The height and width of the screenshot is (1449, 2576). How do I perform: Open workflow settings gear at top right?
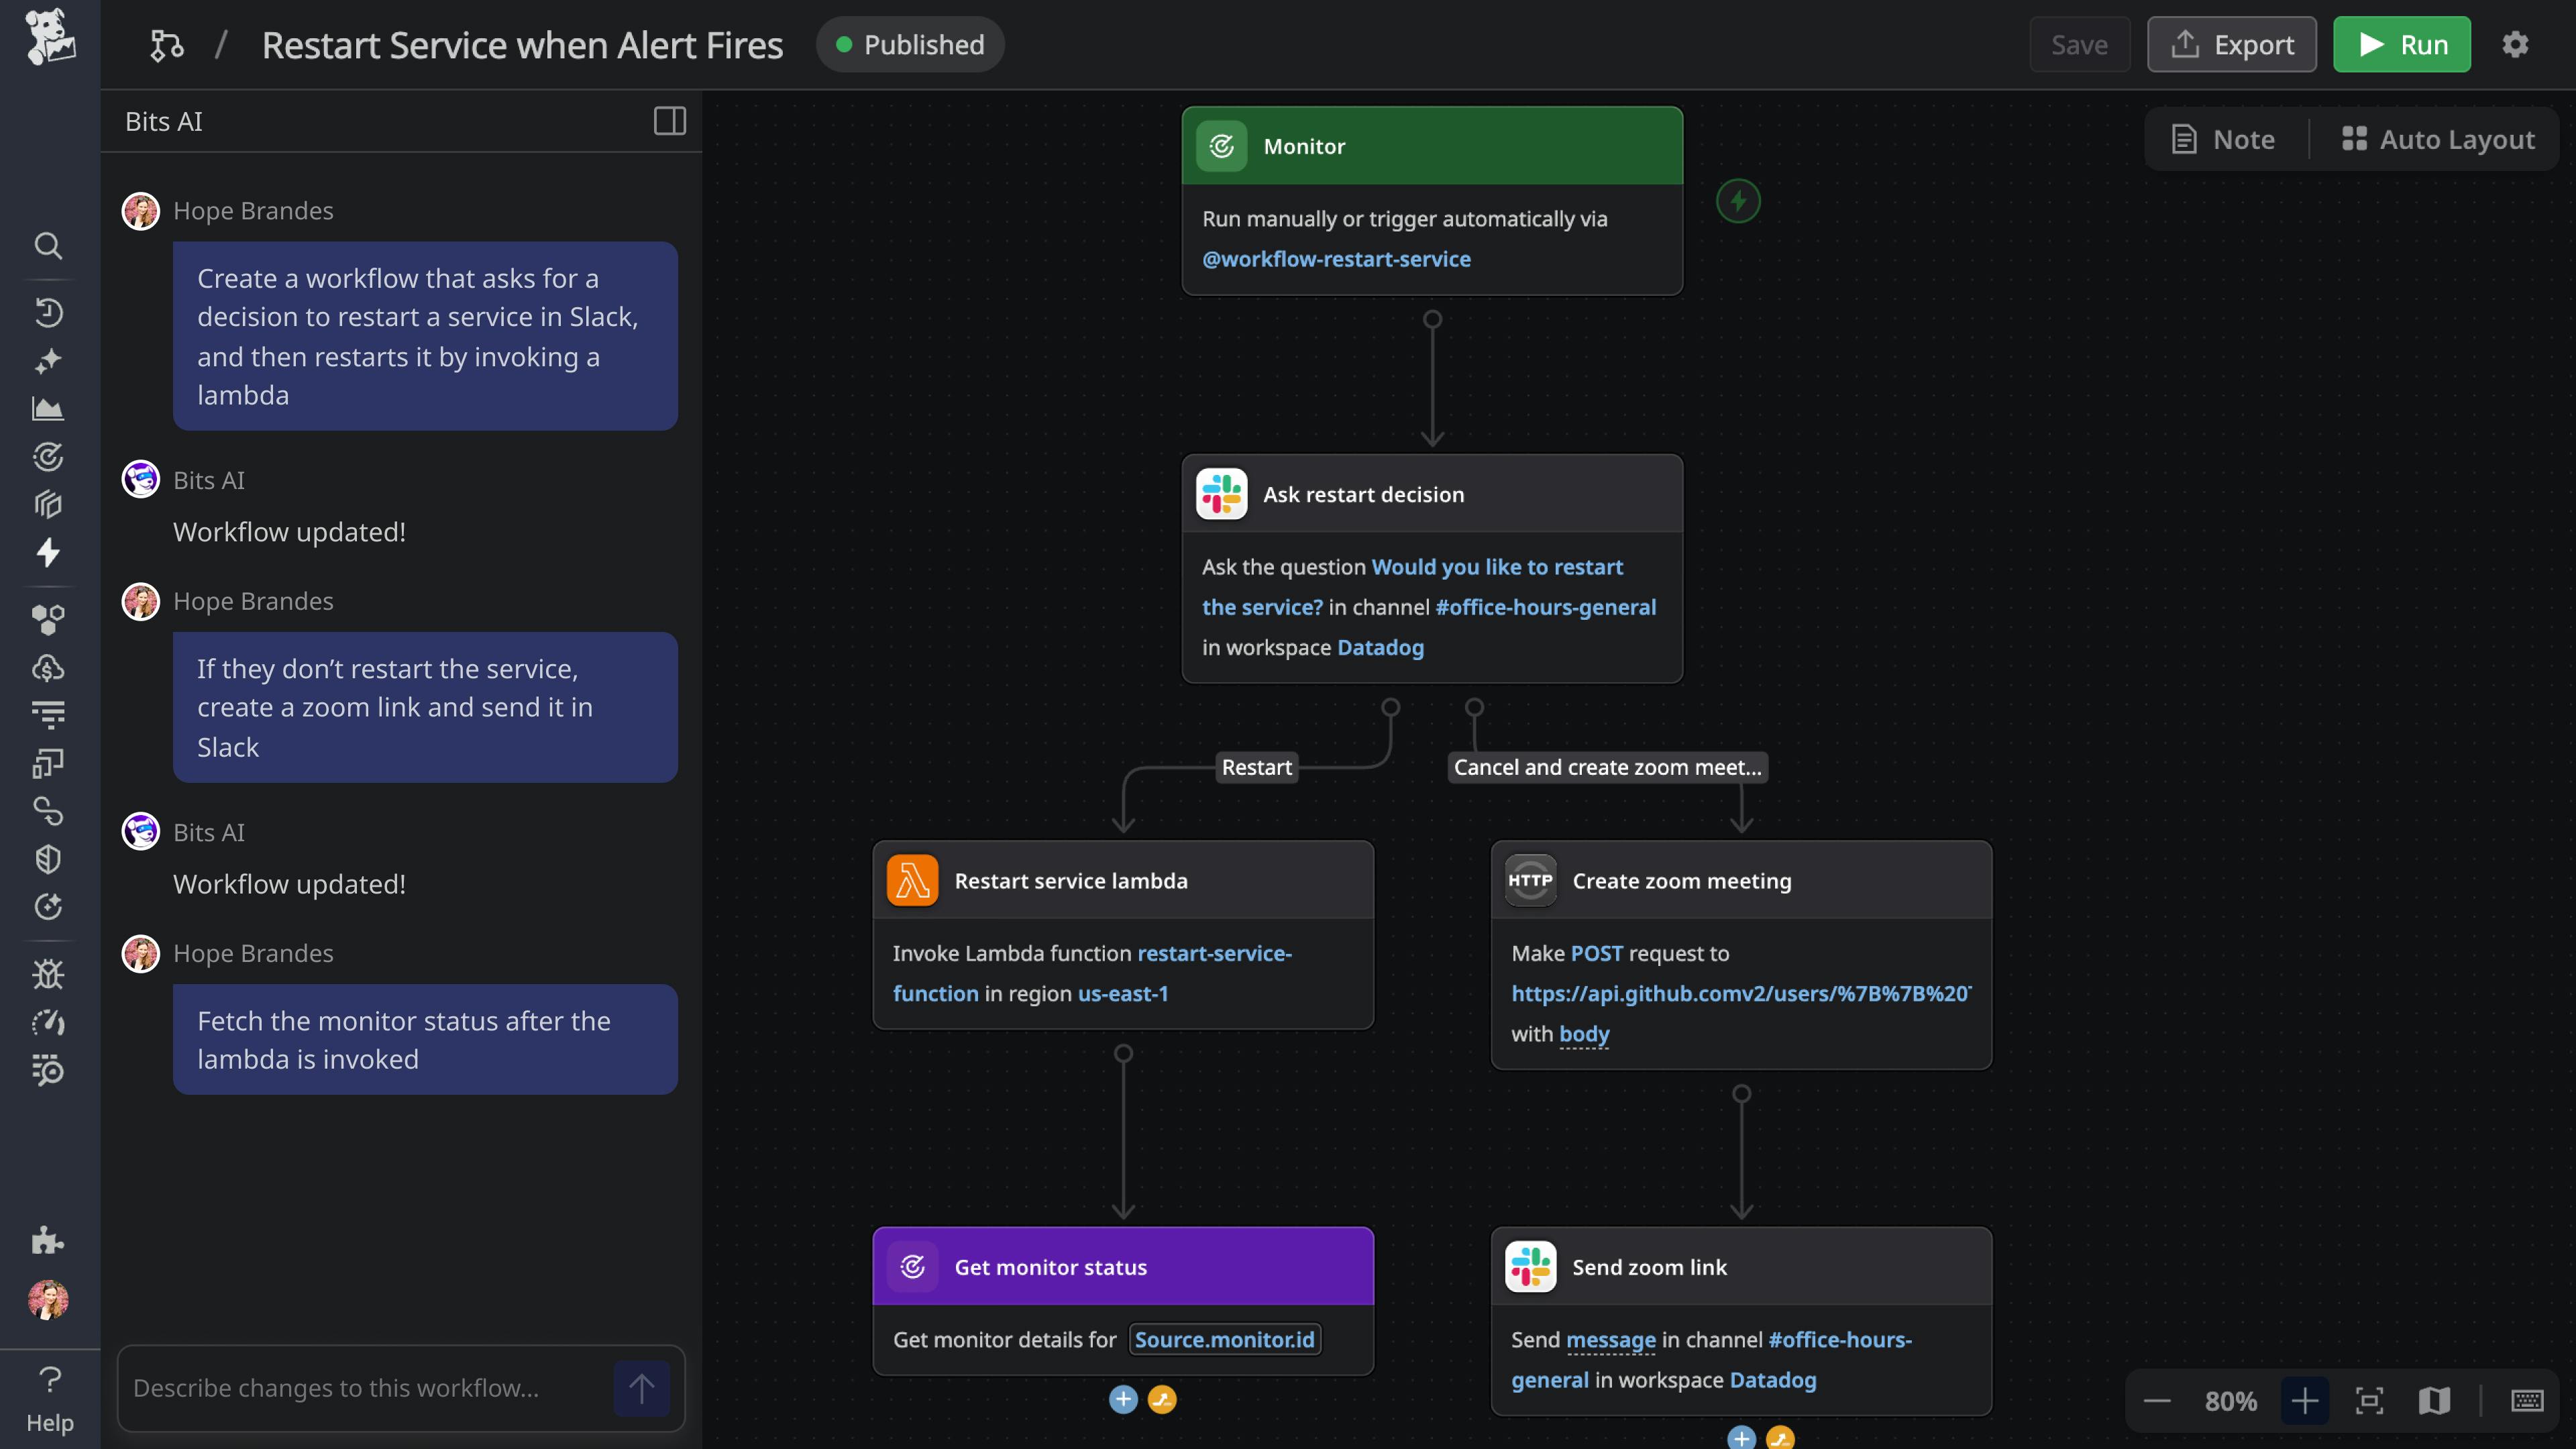click(2515, 44)
